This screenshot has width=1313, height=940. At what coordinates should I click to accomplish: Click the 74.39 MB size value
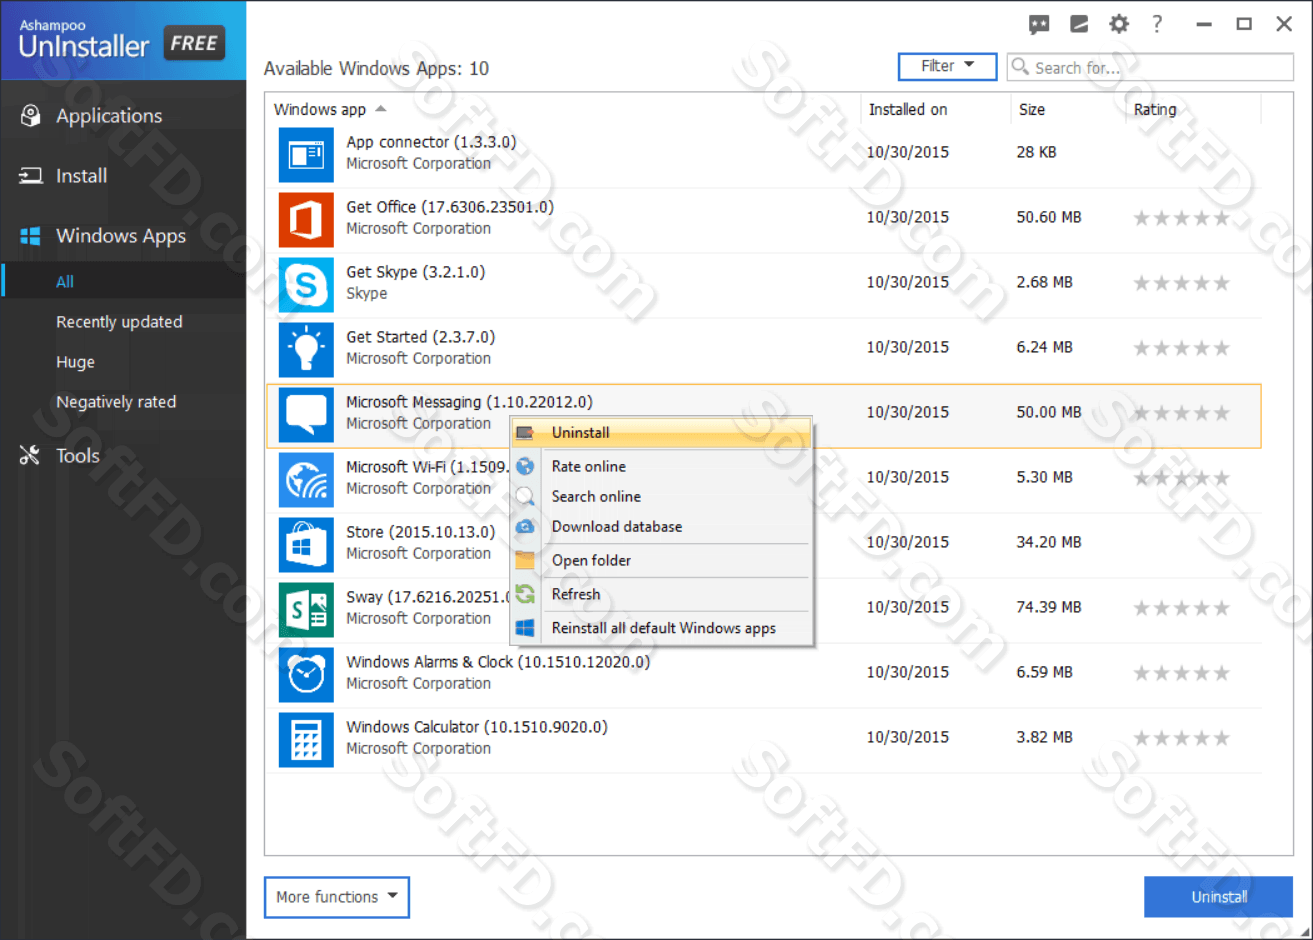tap(1050, 607)
